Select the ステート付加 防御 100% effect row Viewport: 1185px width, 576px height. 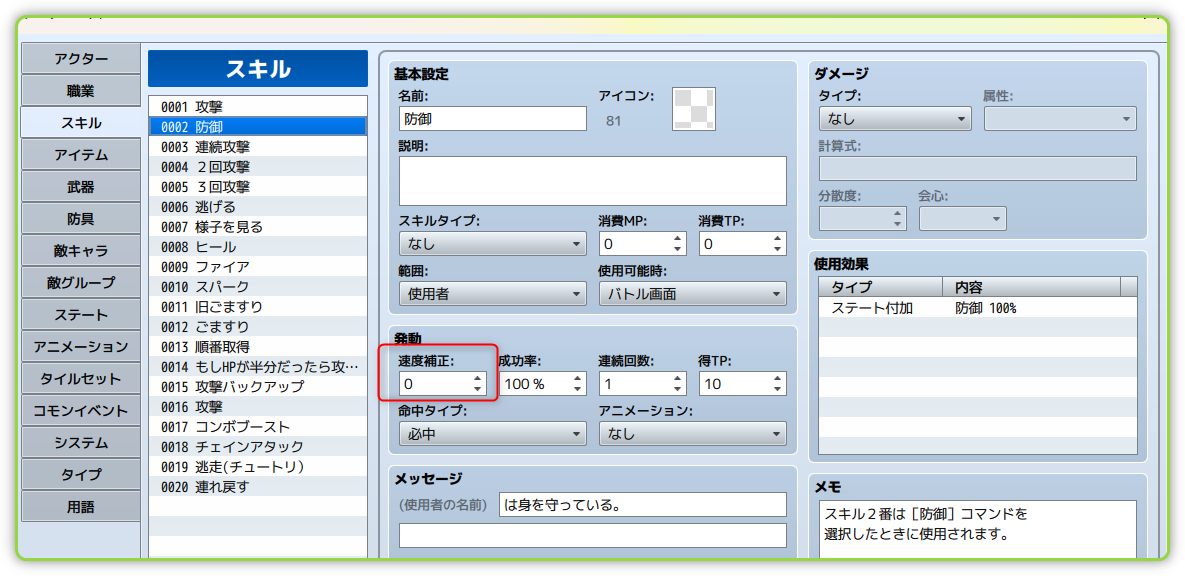tap(978, 308)
